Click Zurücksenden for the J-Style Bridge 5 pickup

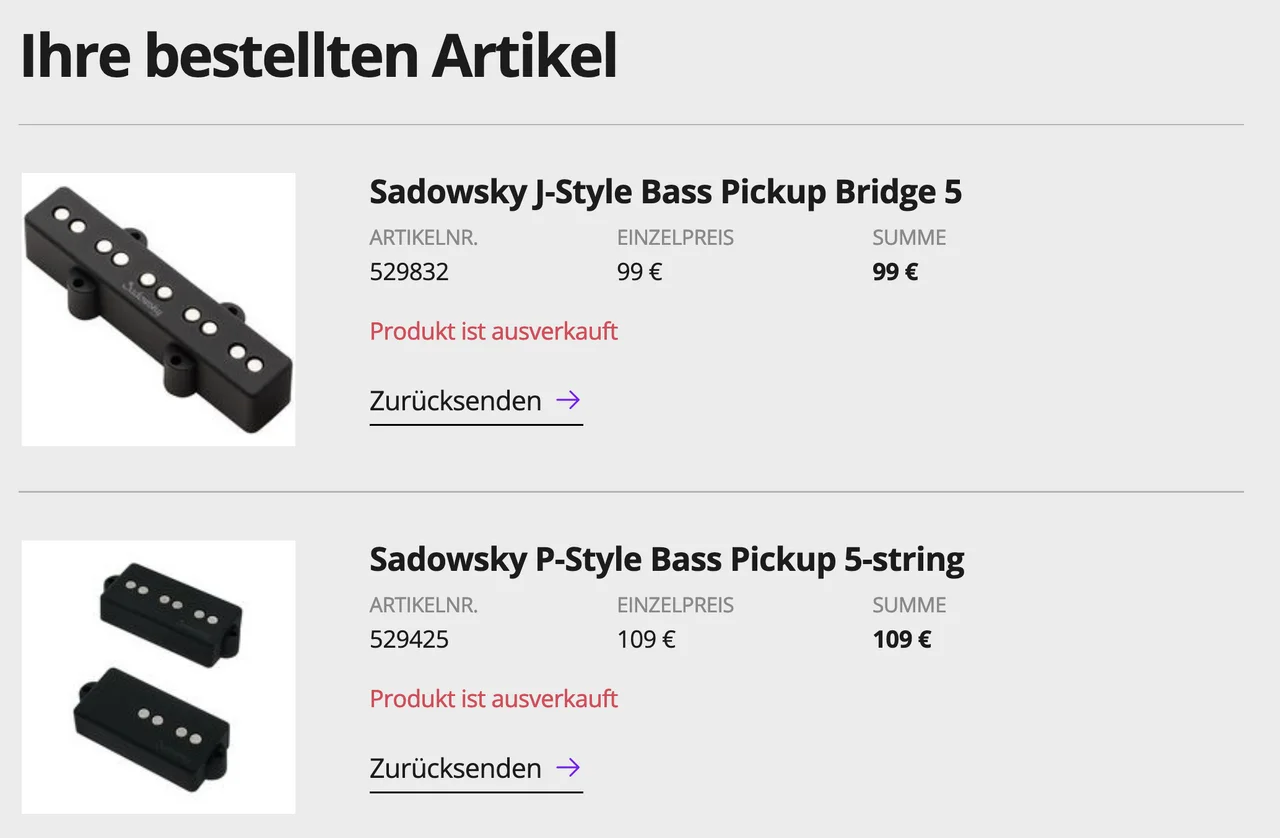tap(456, 401)
